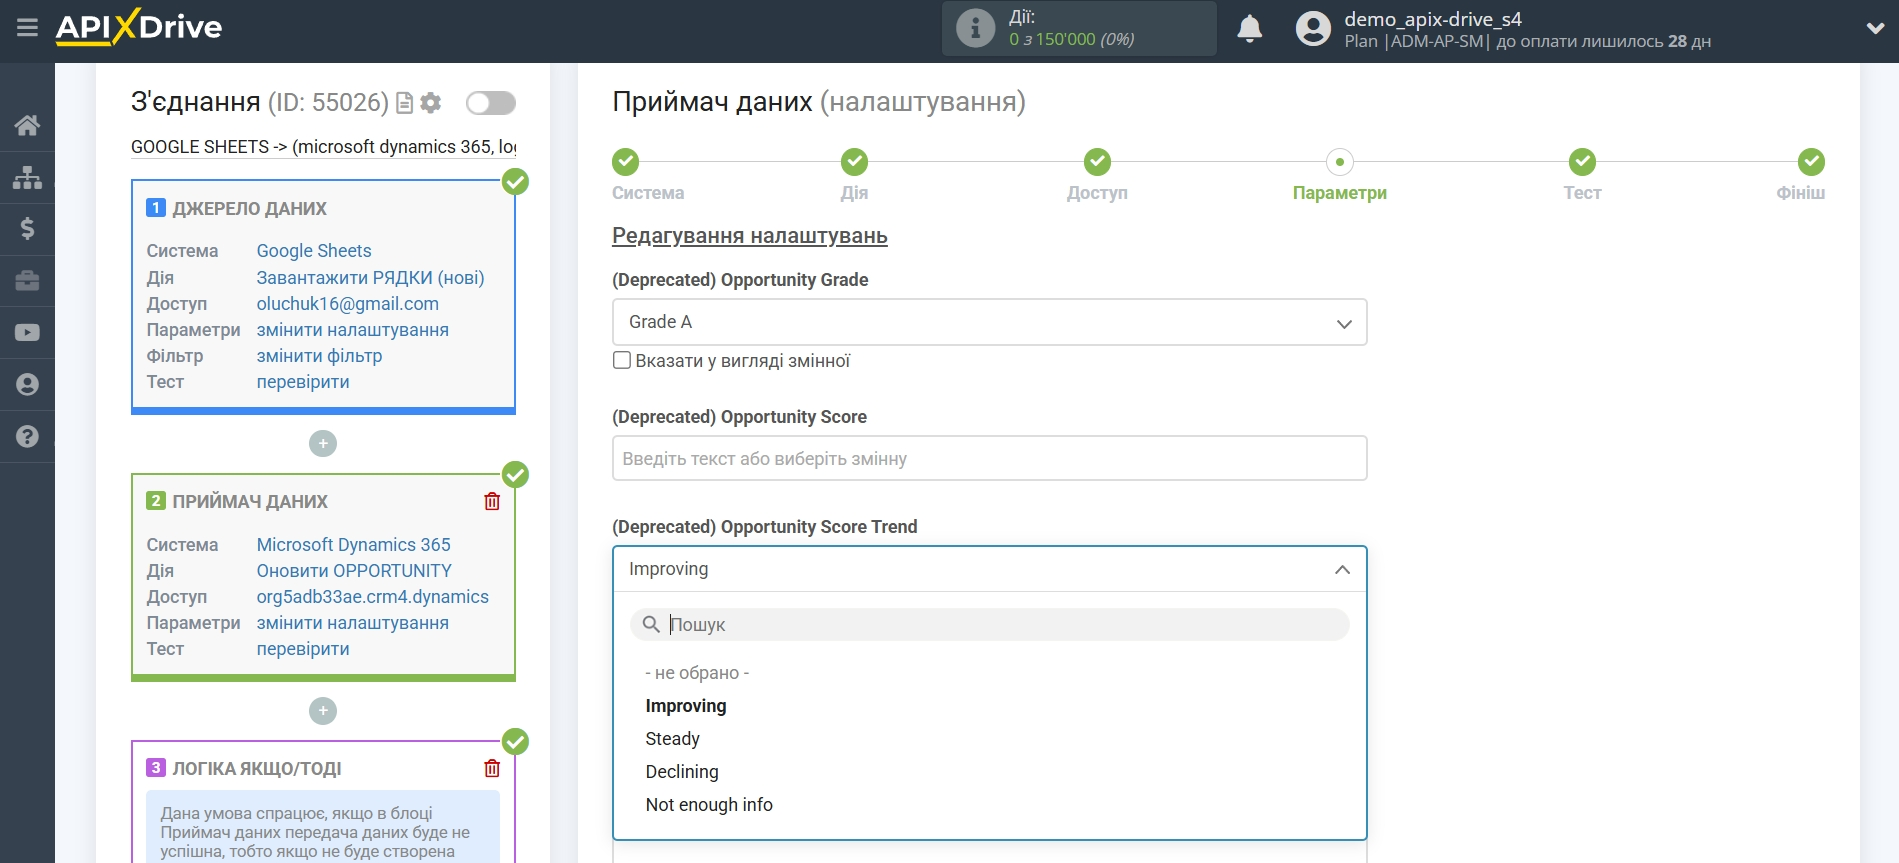Open the Microsoft Dynamics 365 link
Viewport: 1899px width, 863px height.
353,545
